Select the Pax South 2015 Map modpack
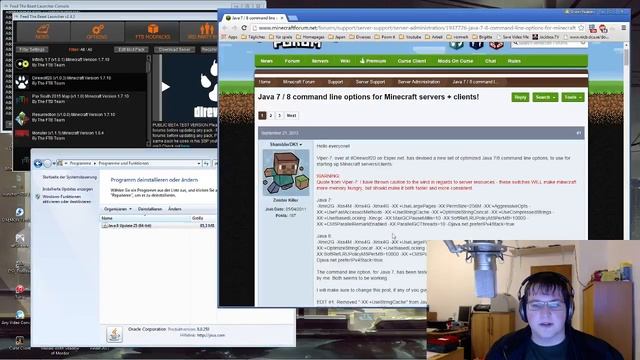This screenshot has width=640, height=360. (x=81, y=99)
